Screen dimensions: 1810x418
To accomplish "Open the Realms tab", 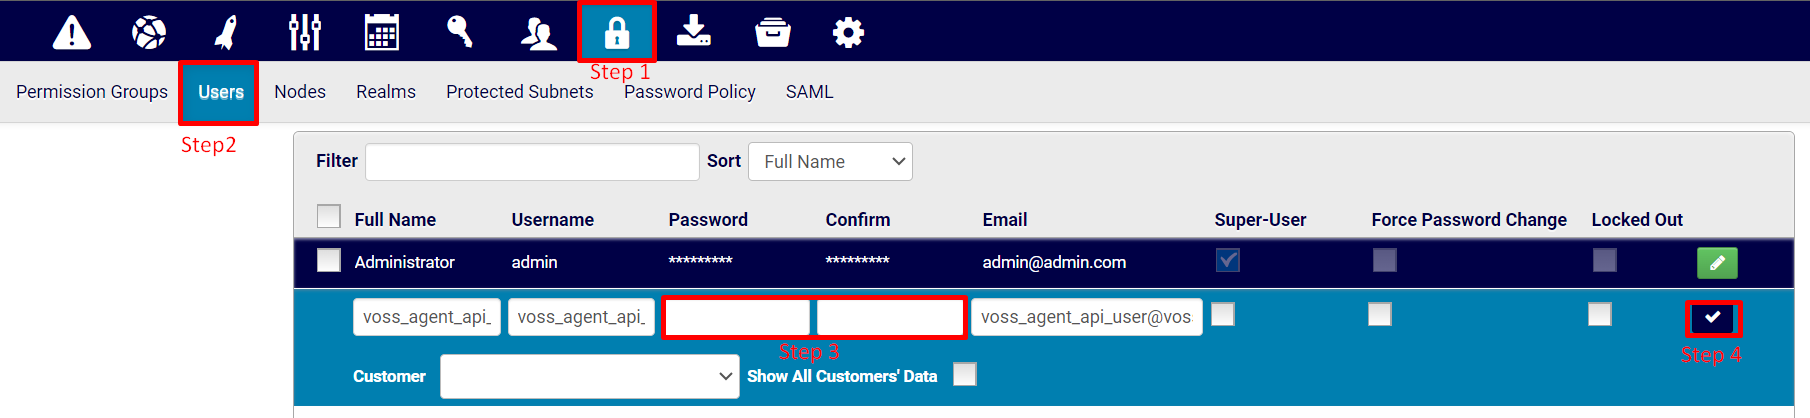I will (x=386, y=92).
